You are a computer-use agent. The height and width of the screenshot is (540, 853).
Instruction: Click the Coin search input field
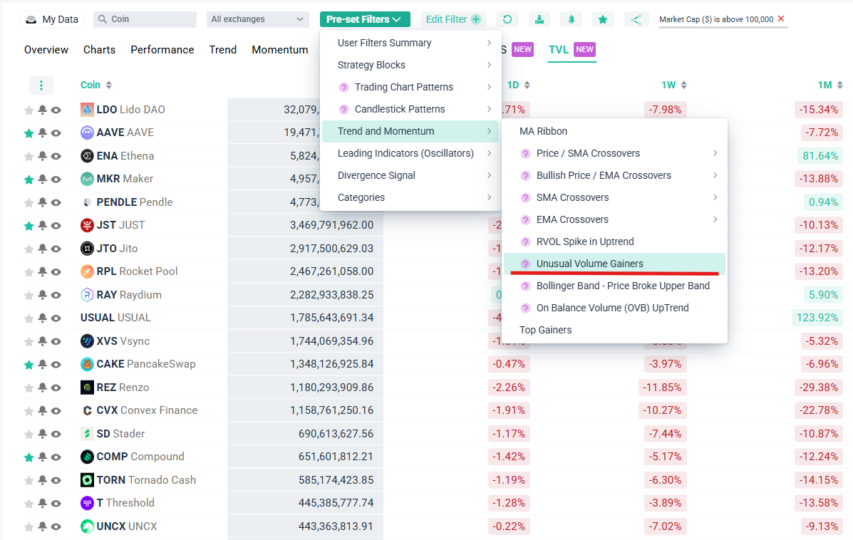tap(150, 19)
